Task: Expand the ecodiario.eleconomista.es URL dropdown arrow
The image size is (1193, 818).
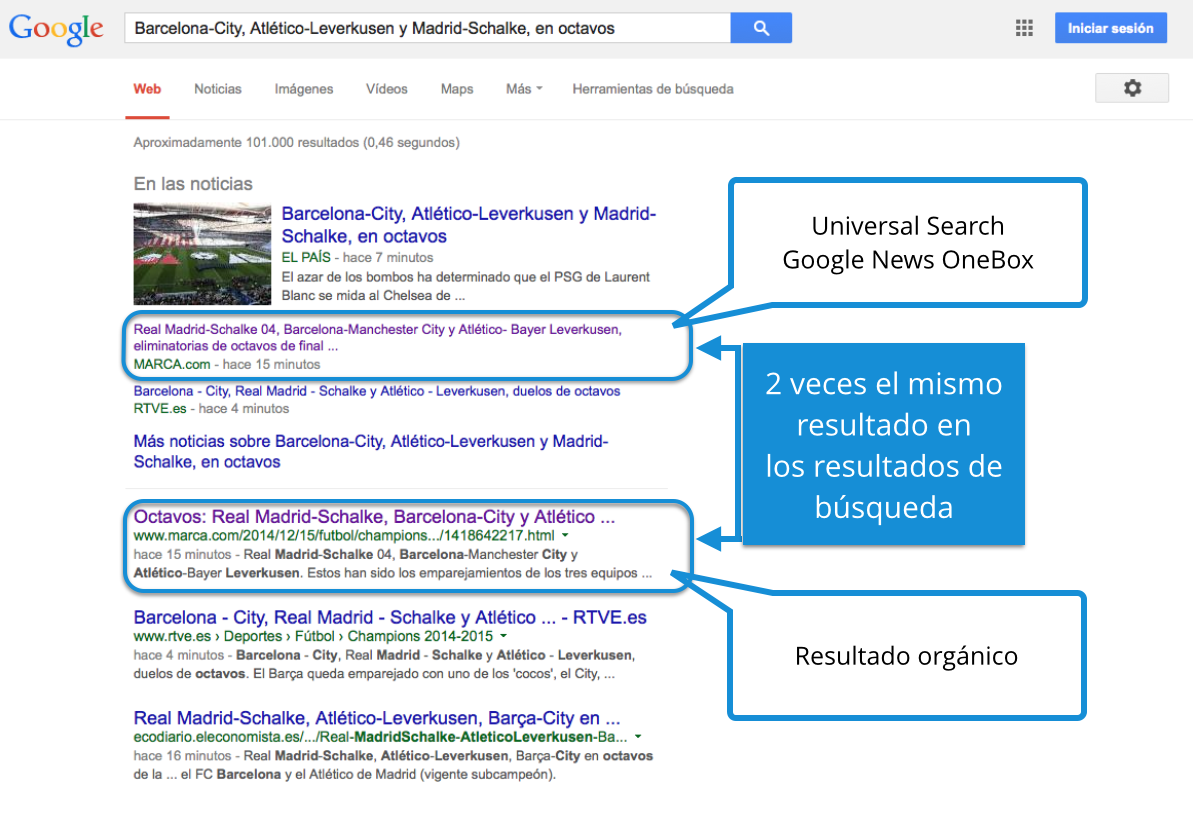Action: pyautogui.click(x=638, y=737)
